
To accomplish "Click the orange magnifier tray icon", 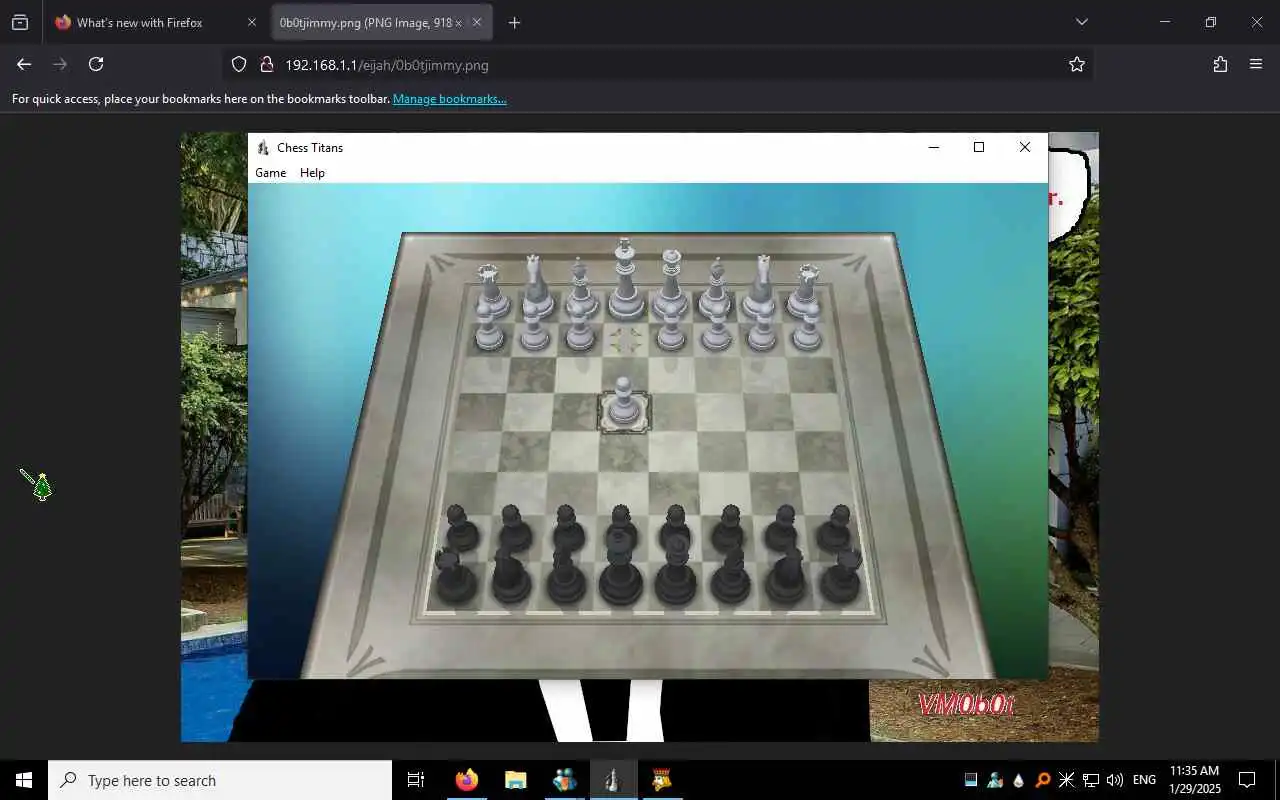I will tap(1042, 780).
